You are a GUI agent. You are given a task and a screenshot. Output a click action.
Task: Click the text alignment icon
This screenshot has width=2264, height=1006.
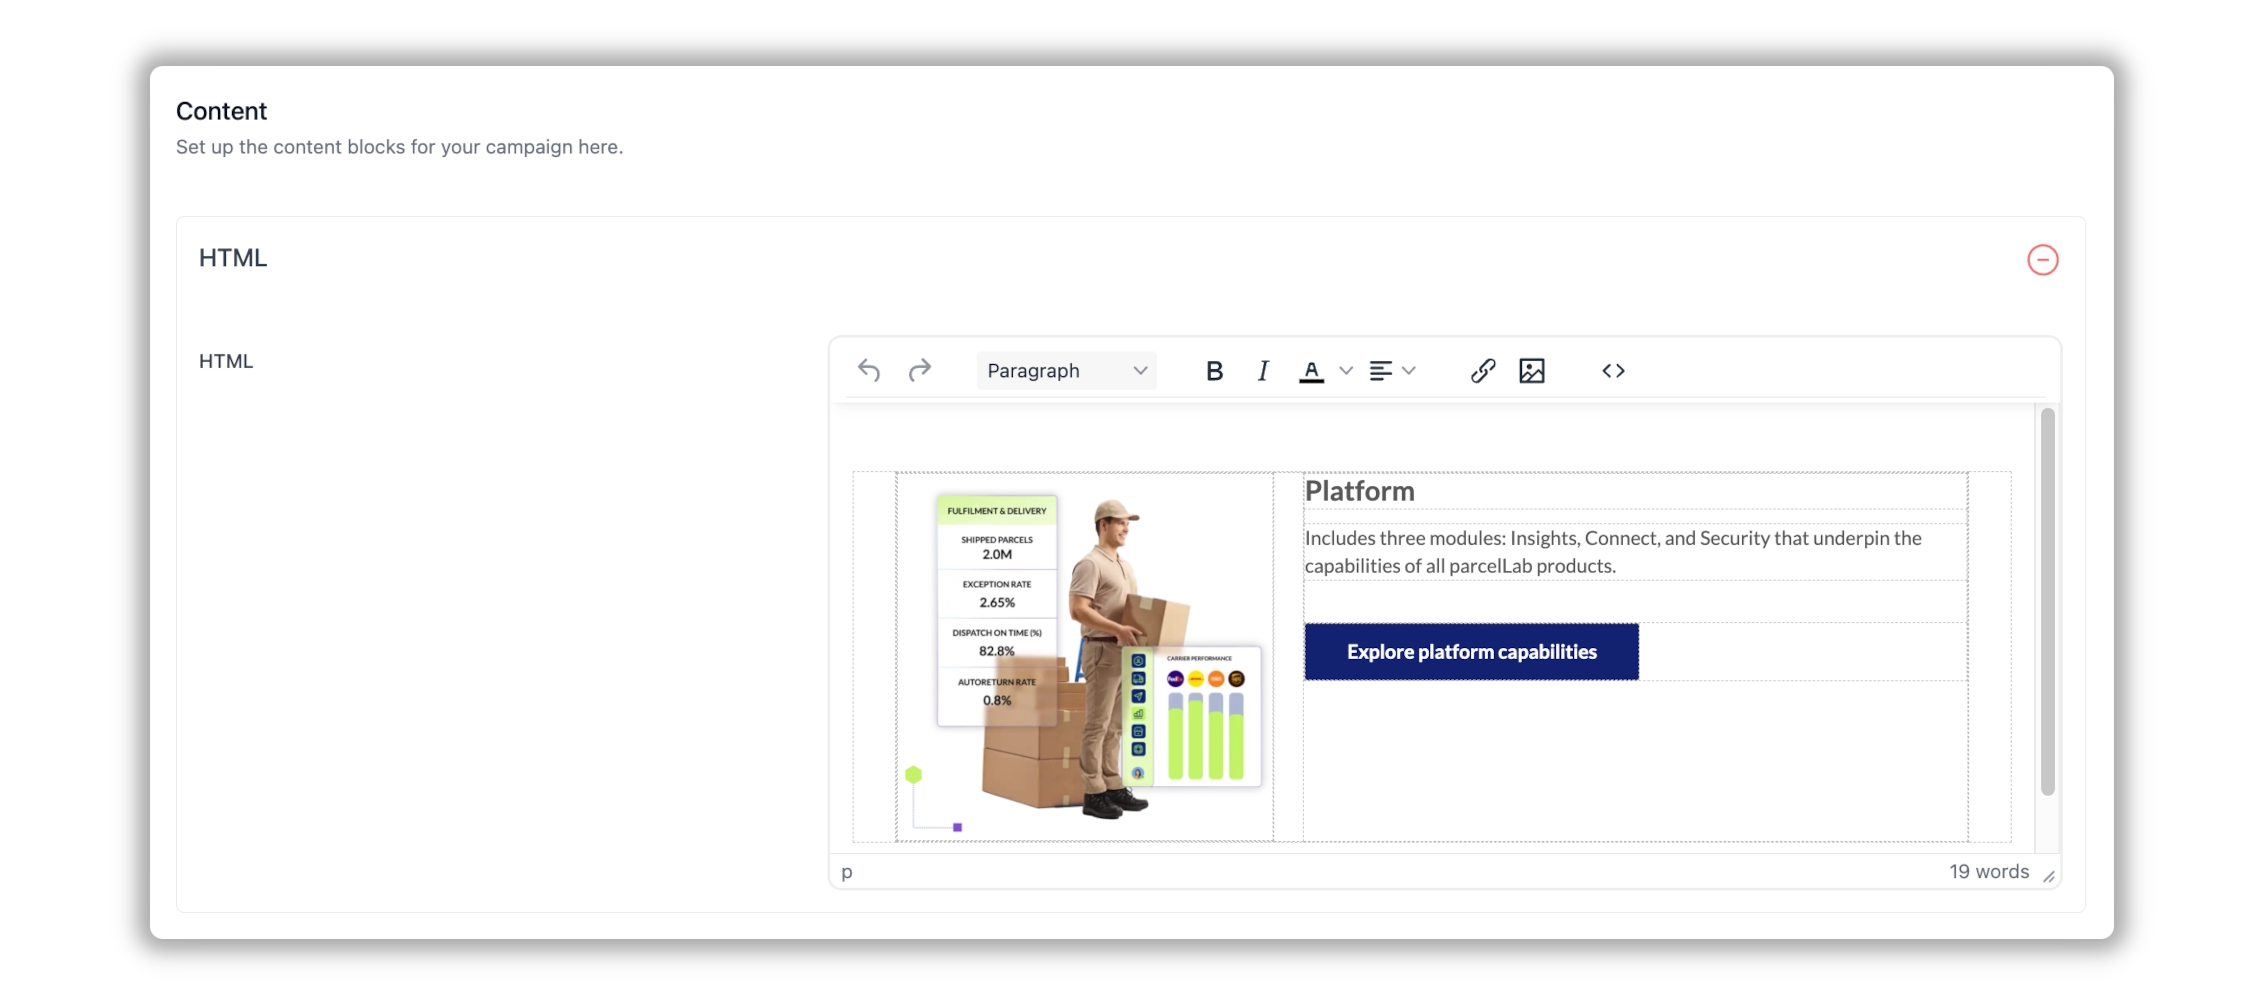(1380, 371)
